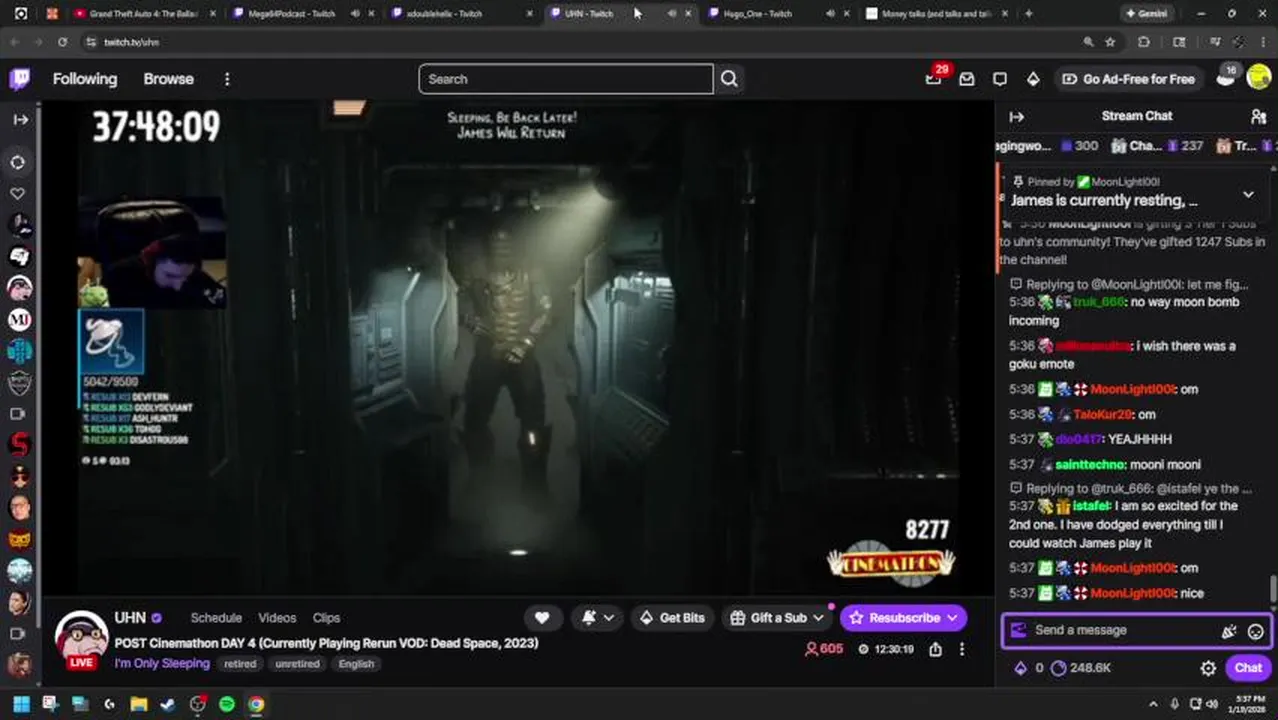
Task: Open the three-dot stream options menu
Action: coord(962,649)
